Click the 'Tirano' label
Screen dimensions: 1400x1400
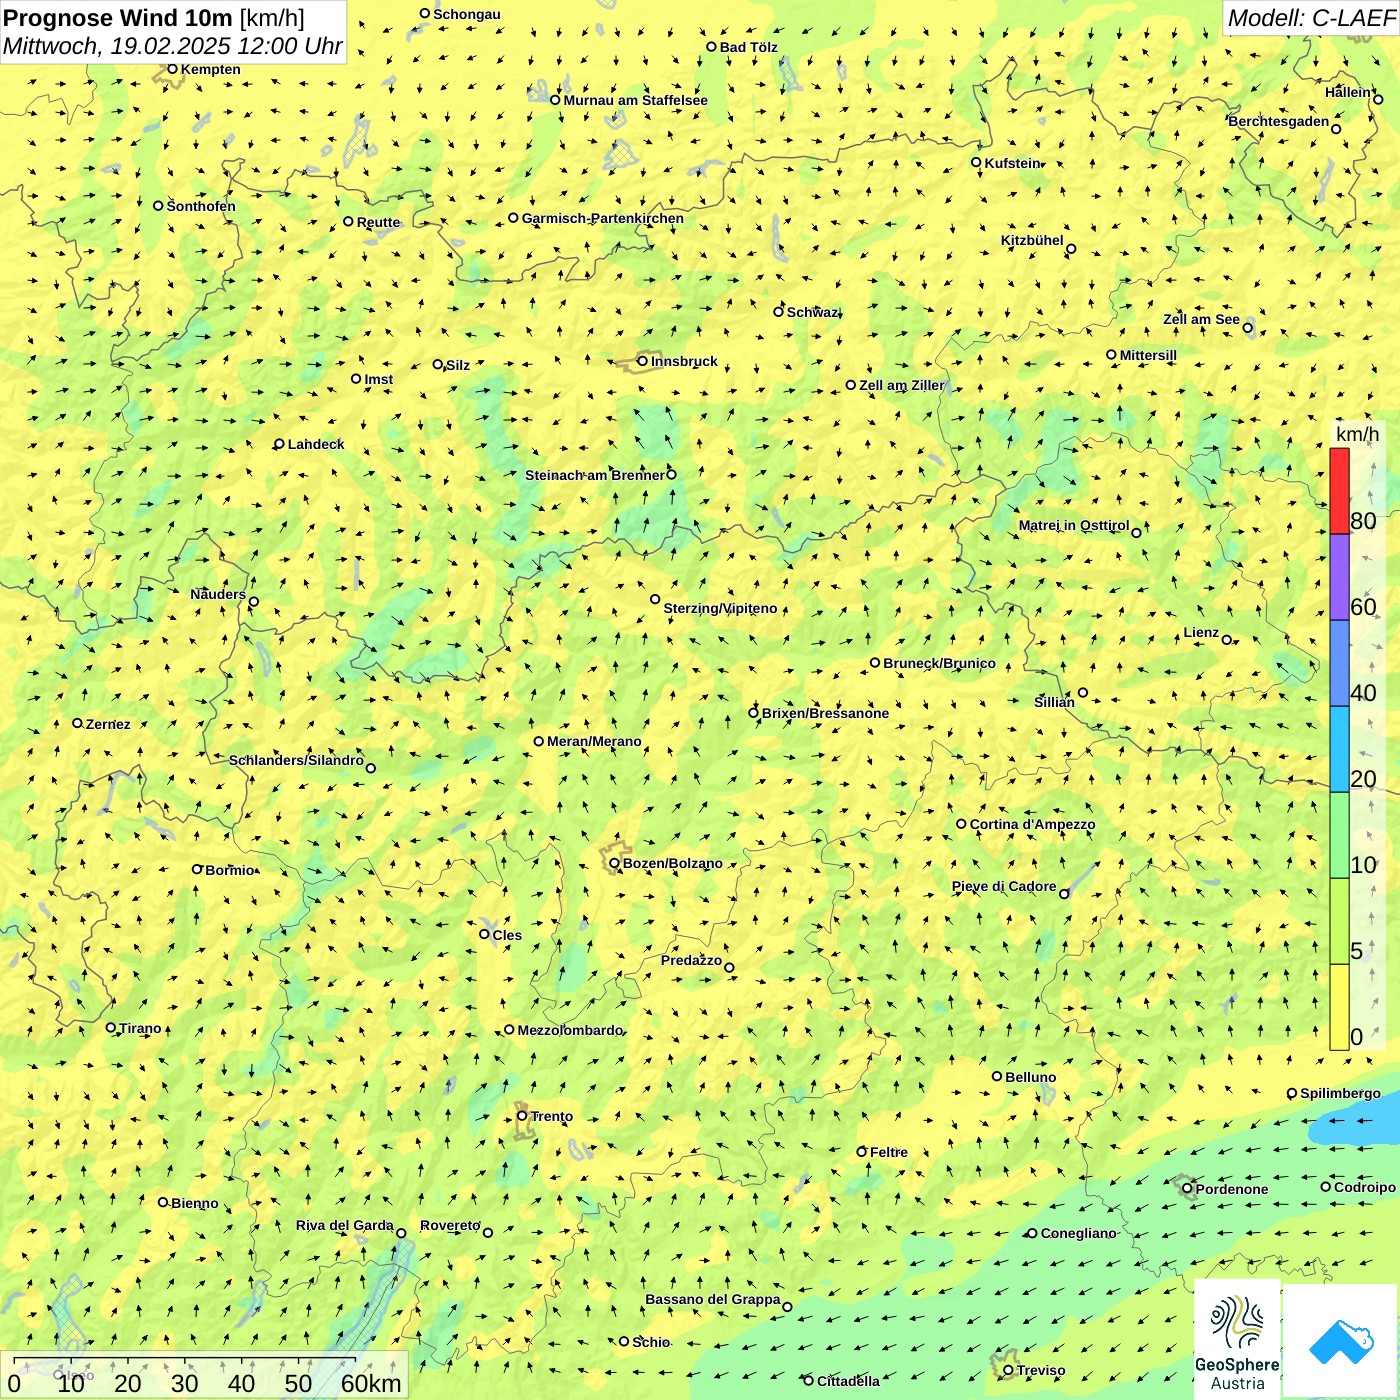[x=140, y=1028]
